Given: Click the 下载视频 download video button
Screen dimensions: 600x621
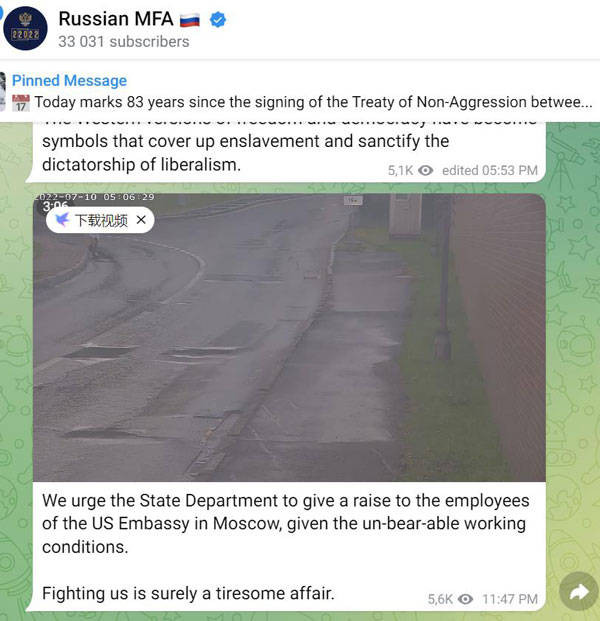Looking at the screenshot, I should click(101, 220).
